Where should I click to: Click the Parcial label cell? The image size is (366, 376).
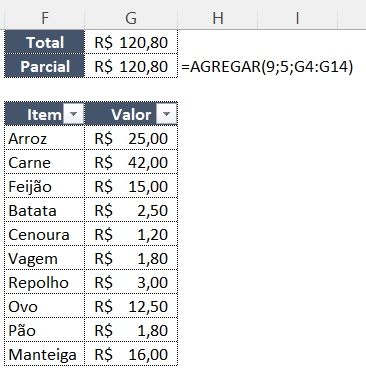[x=45, y=66]
